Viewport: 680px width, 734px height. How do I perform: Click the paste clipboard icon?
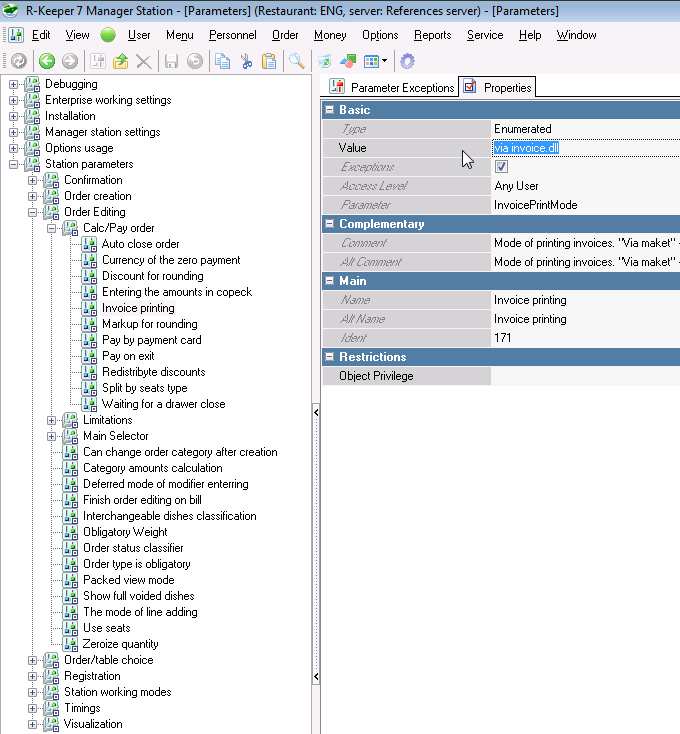[269, 61]
